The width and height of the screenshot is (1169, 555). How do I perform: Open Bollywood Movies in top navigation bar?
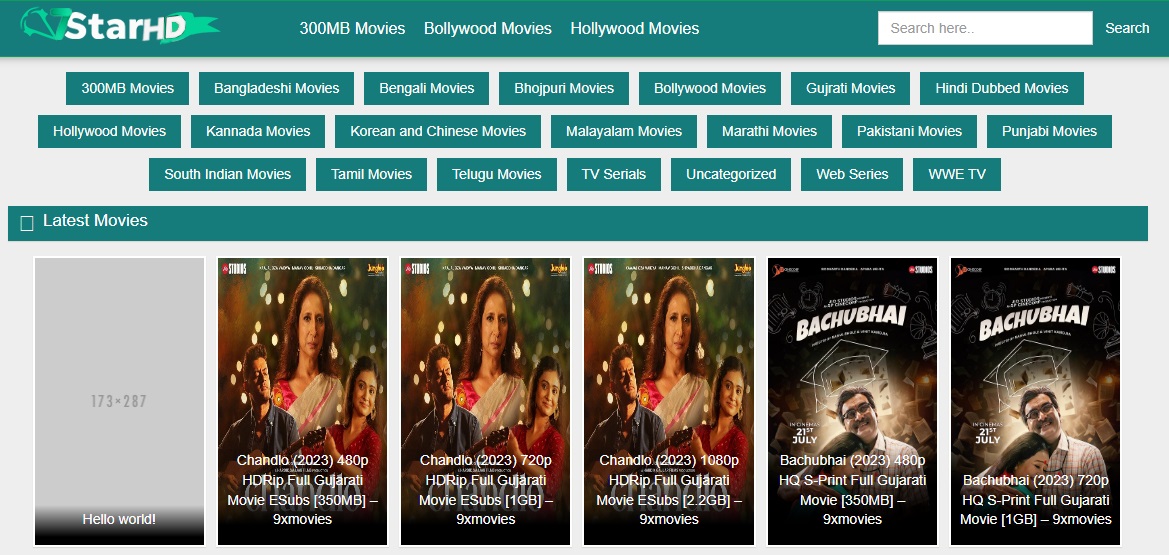point(488,28)
